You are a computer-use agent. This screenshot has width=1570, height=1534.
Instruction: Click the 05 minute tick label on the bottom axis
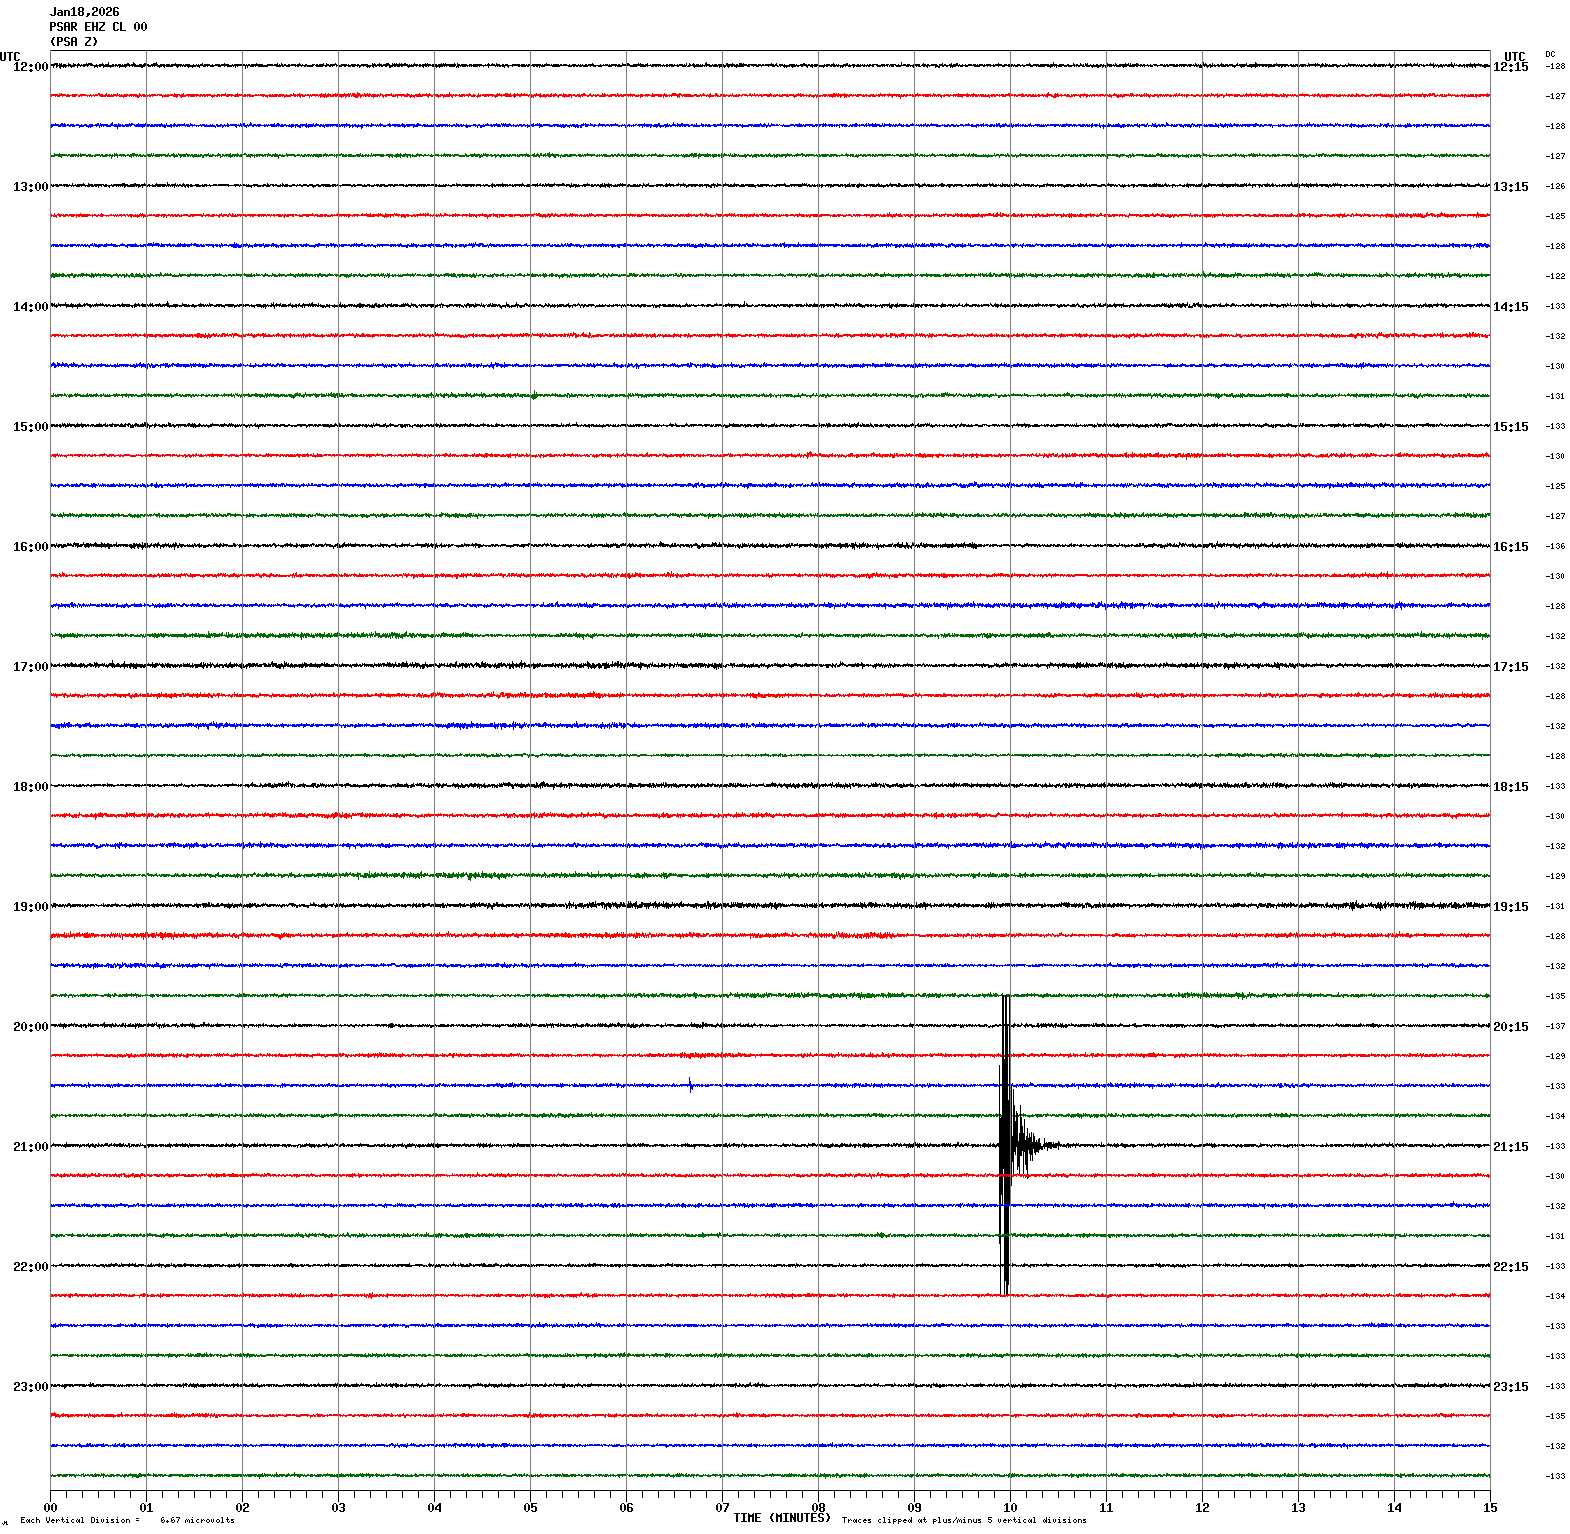[530, 1508]
